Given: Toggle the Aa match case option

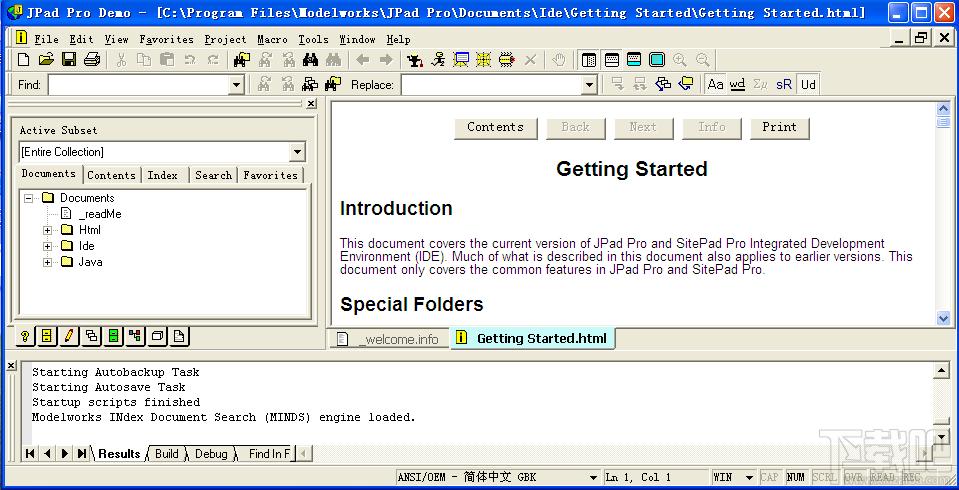Looking at the screenshot, I should tap(715, 84).
